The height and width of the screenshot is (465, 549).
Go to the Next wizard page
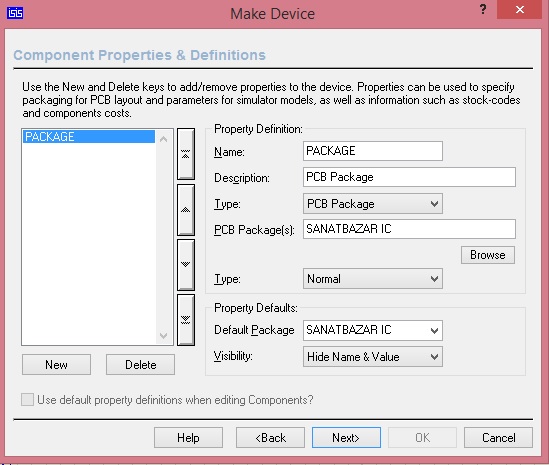pos(346,437)
